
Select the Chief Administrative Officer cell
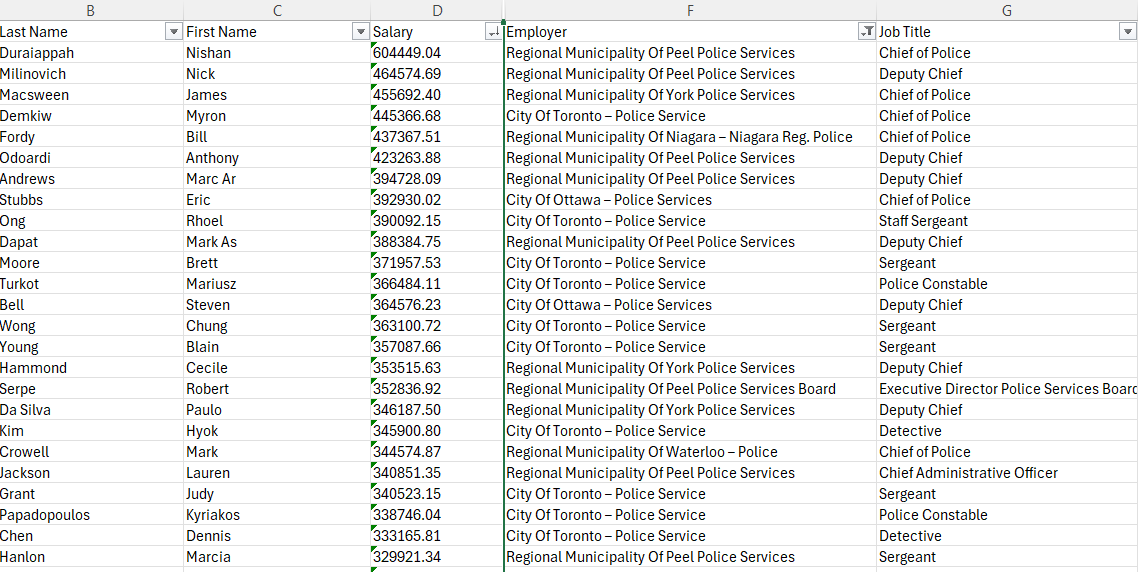coord(1007,473)
